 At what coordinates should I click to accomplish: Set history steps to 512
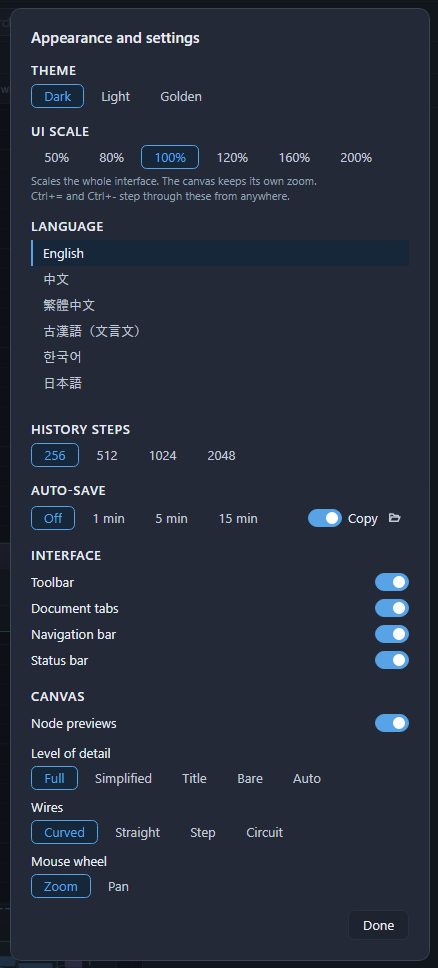107,456
